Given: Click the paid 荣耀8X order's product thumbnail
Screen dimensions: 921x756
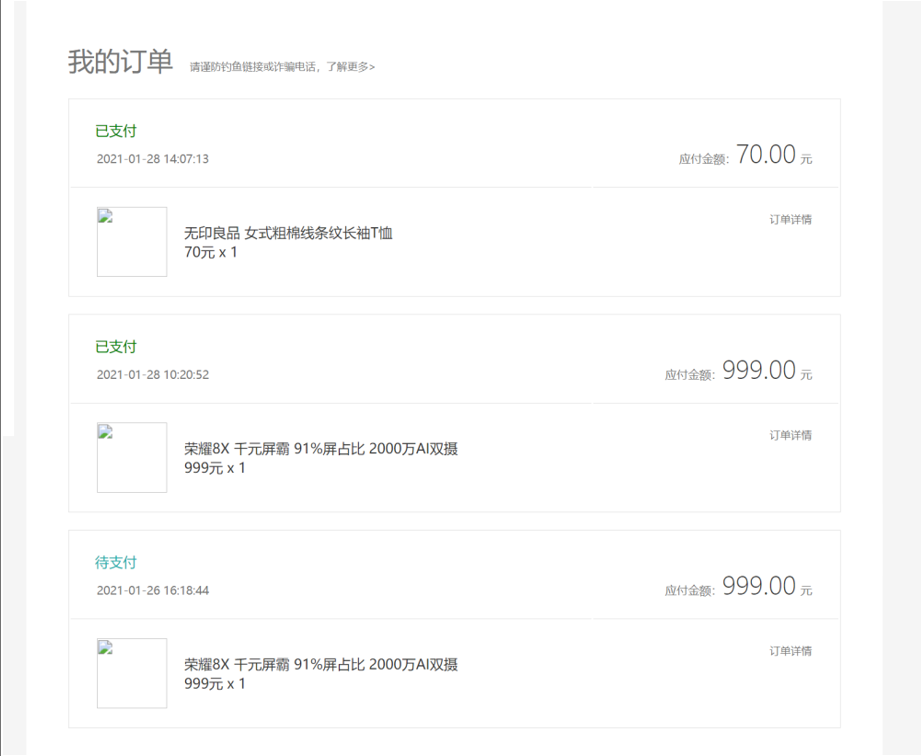Looking at the screenshot, I should (x=132, y=458).
